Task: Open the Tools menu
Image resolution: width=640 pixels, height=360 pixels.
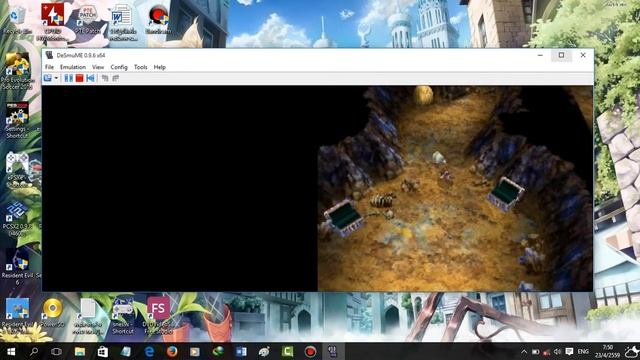Action: 140,67
